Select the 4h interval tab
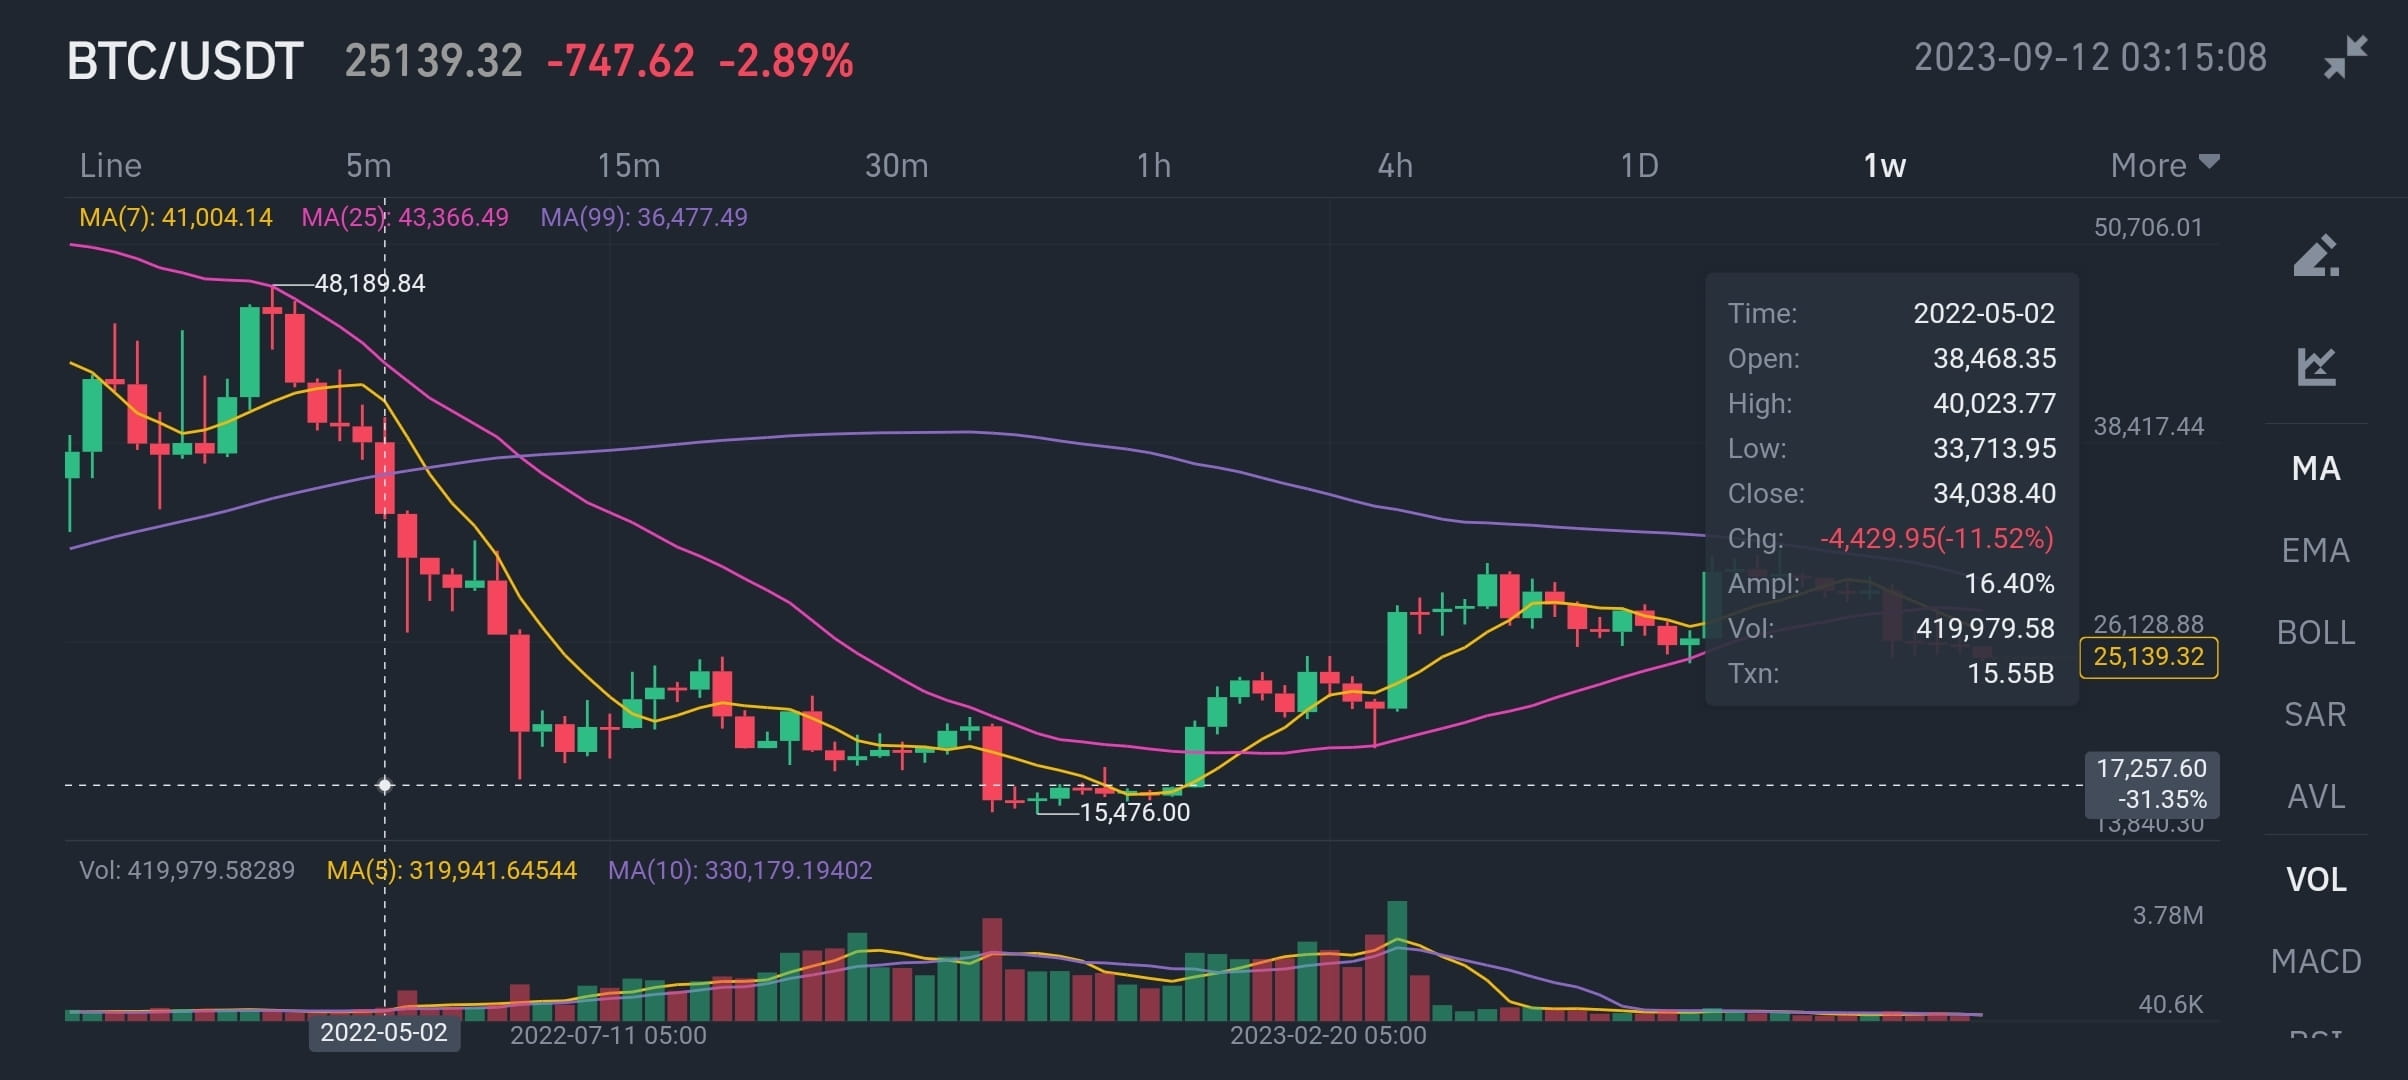The width and height of the screenshot is (2408, 1080). coord(1397,165)
